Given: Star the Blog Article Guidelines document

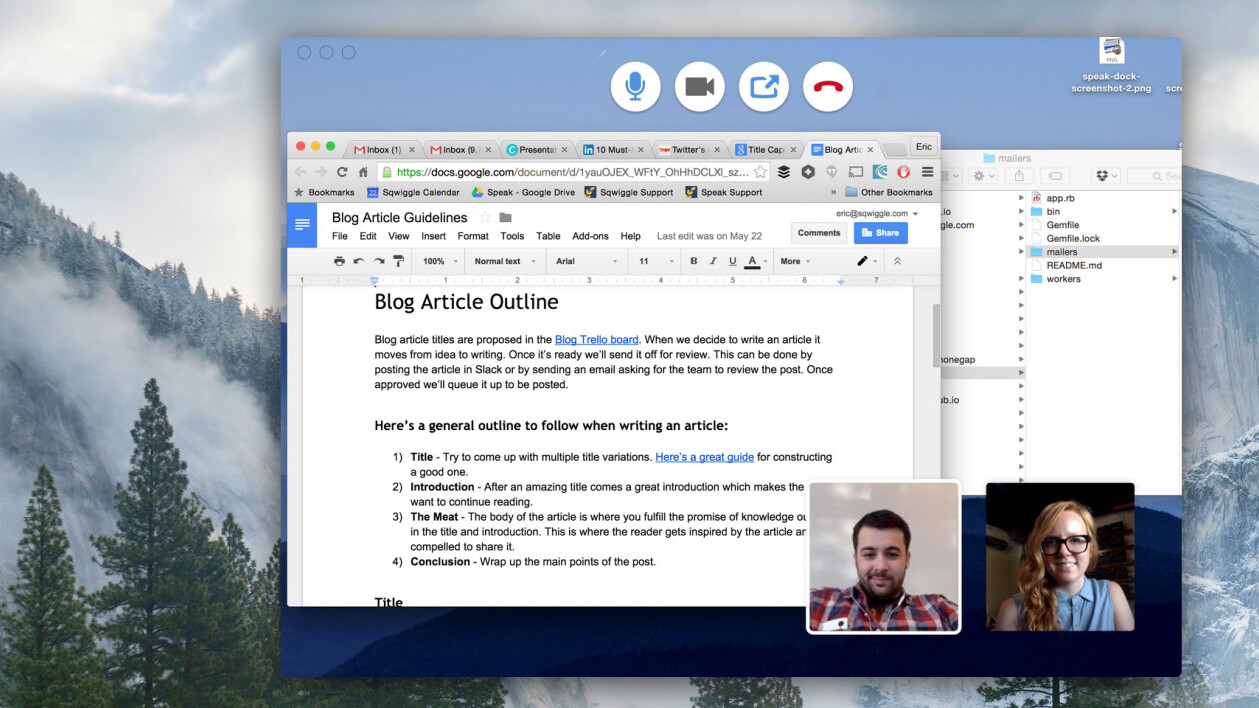Looking at the screenshot, I should (485, 218).
